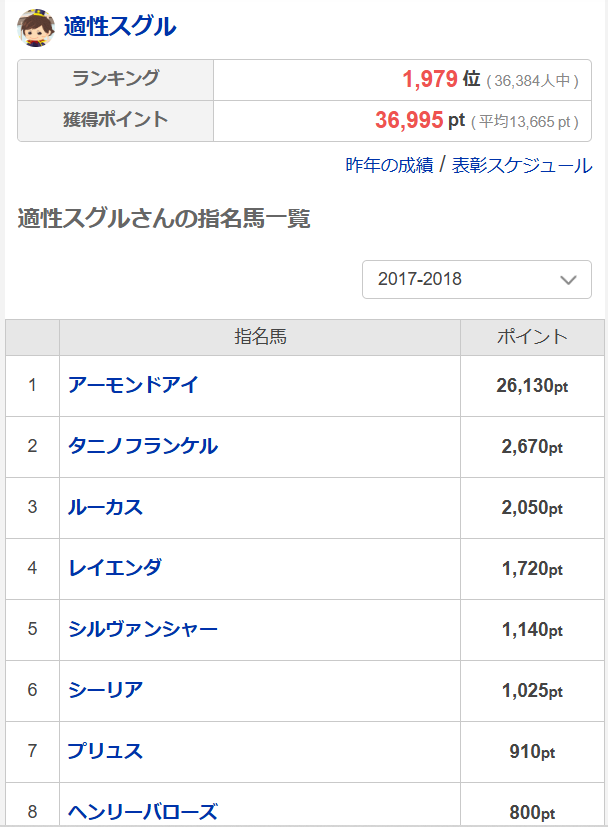608x827 pixels.
Task: Click the 2,670pt points cell
Action: pyautogui.click(x=532, y=447)
